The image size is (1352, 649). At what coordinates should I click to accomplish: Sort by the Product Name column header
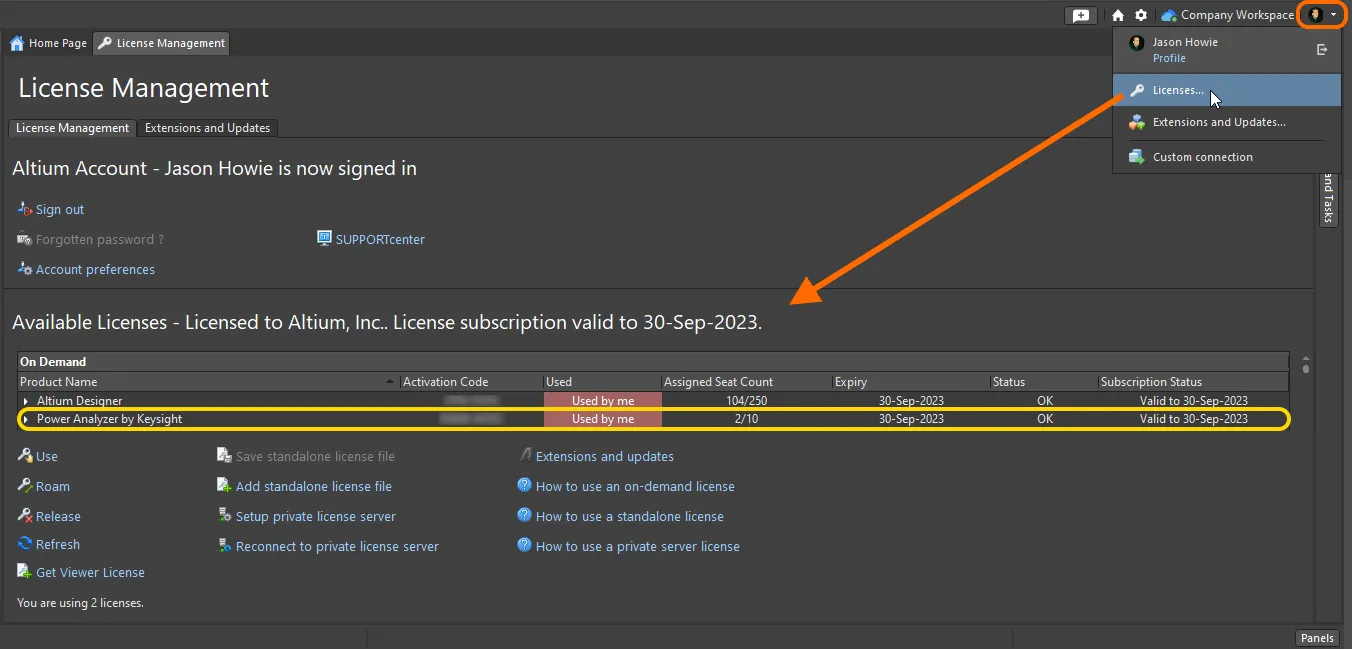[x=208, y=382]
